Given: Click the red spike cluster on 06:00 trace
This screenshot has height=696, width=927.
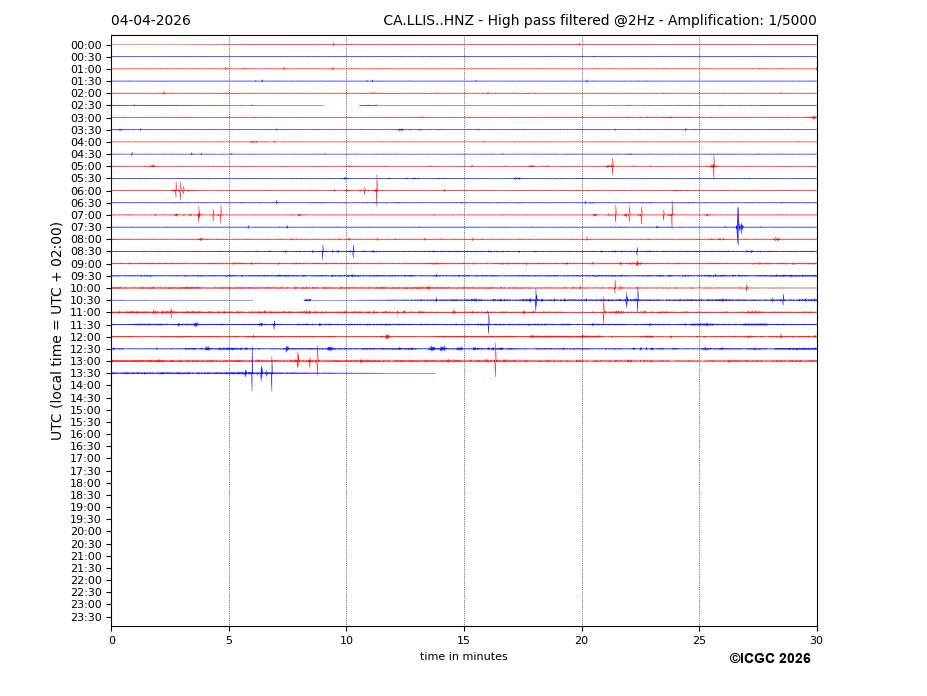Looking at the screenshot, I should 179,190.
